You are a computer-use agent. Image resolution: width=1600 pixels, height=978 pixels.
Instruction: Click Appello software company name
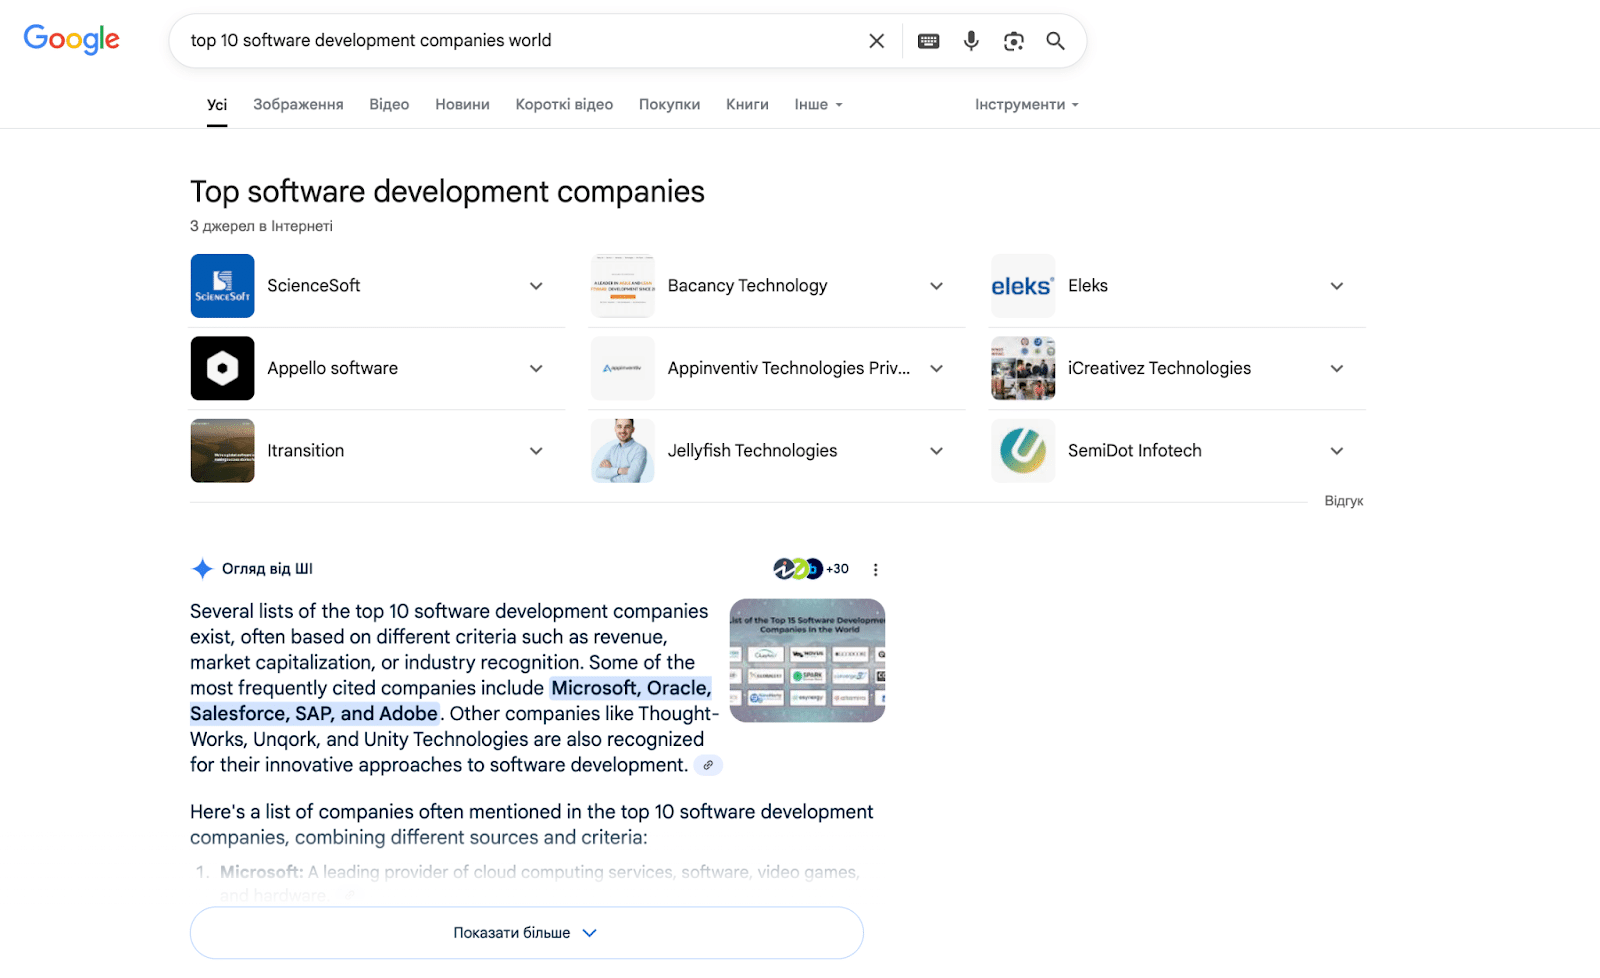pyautogui.click(x=332, y=368)
